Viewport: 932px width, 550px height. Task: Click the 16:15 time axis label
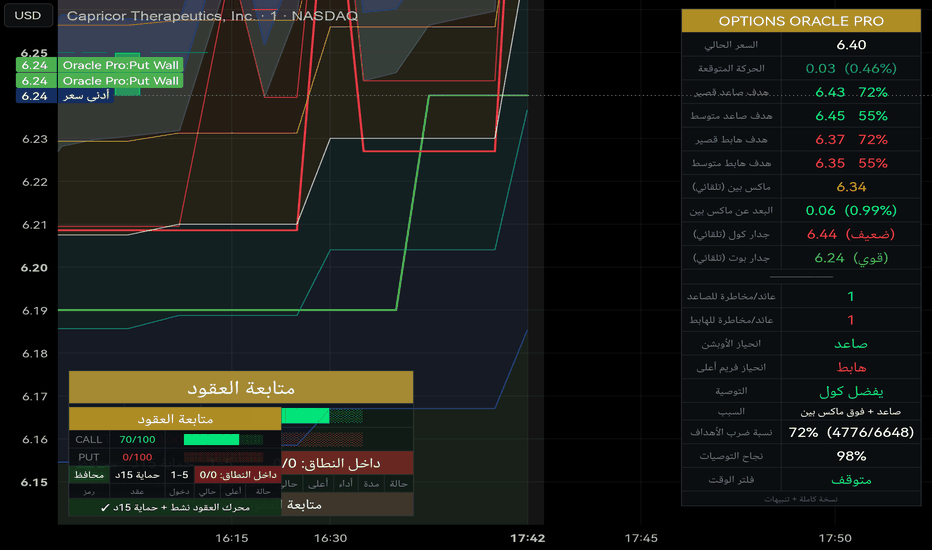[232, 538]
